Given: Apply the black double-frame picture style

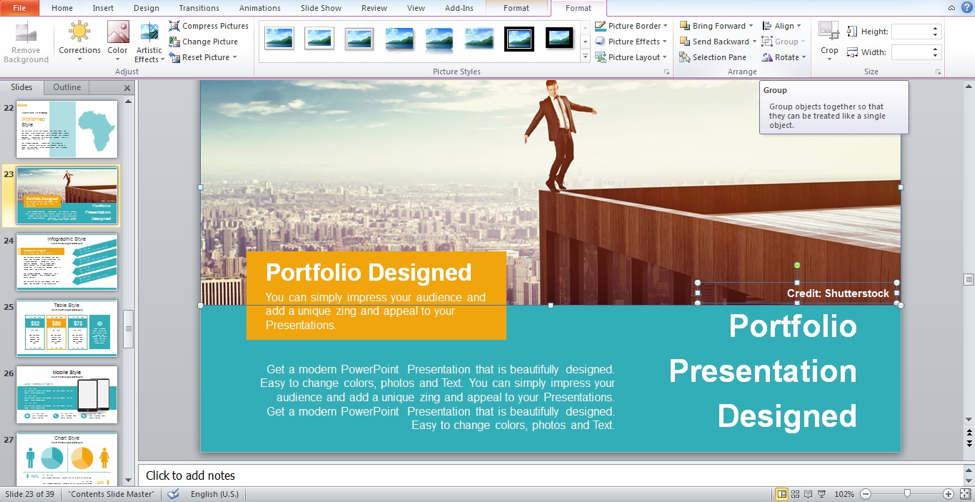Looking at the screenshot, I should (x=519, y=39).
